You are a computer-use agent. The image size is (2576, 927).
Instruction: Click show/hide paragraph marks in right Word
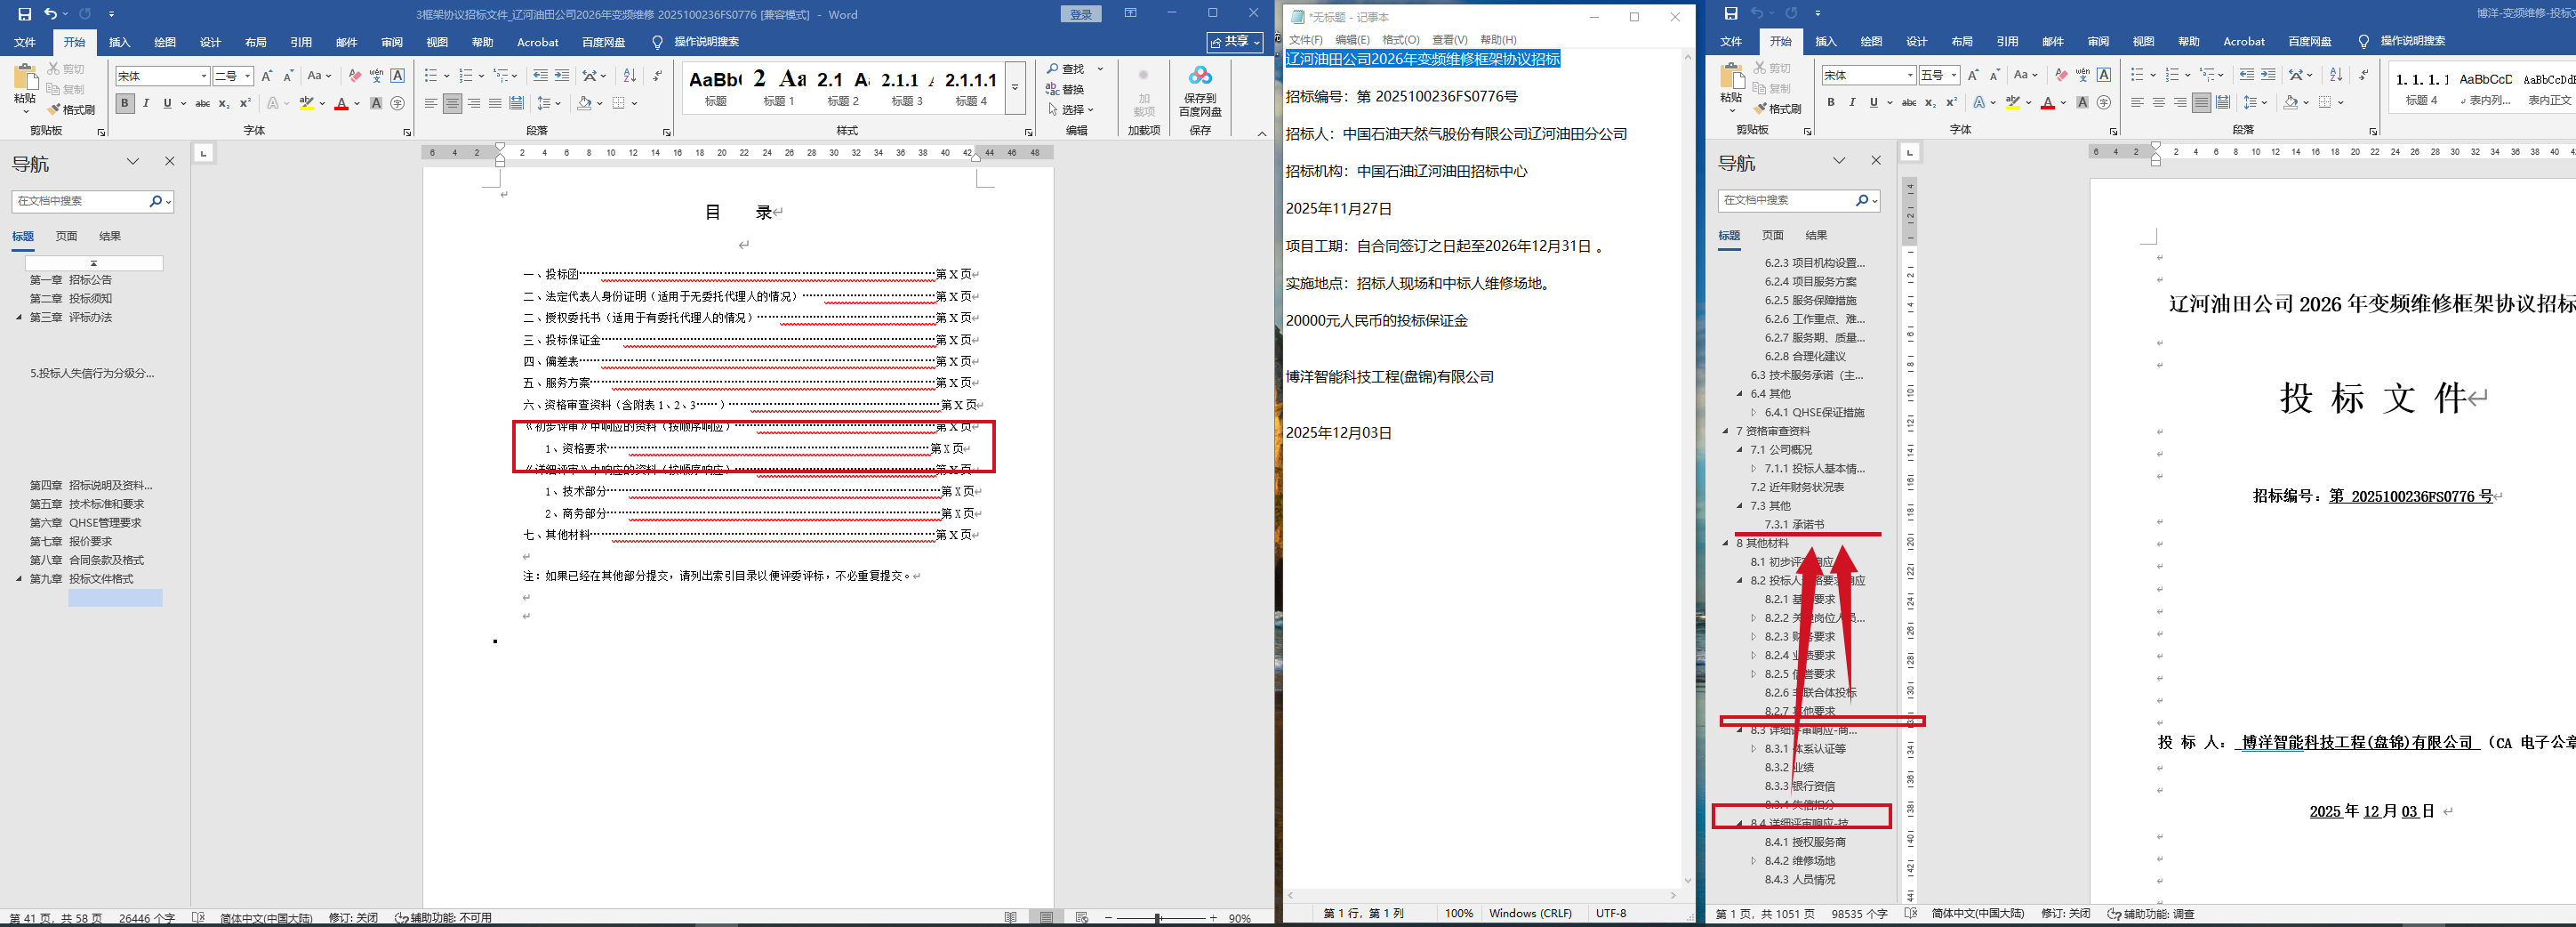(2363, 75)
